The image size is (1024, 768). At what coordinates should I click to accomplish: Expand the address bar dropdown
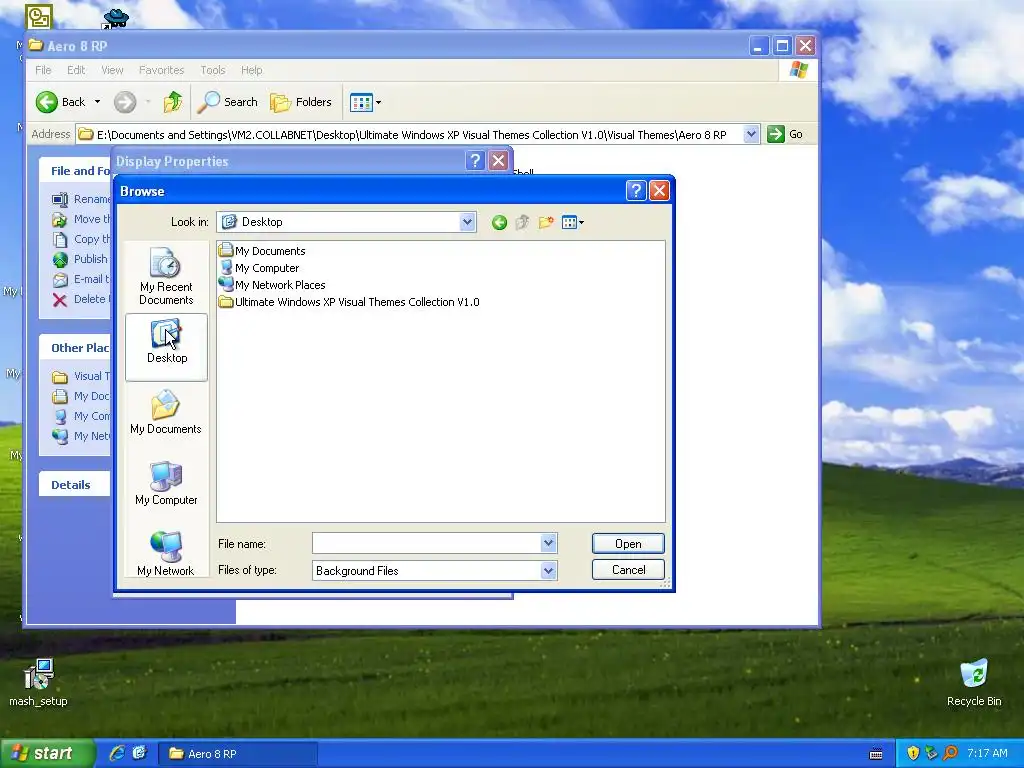tap(751, 134)
